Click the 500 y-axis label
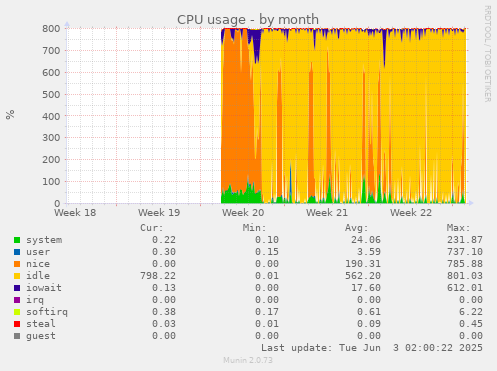This screenshot has width=497, height=371. click(x=51, y=94)
